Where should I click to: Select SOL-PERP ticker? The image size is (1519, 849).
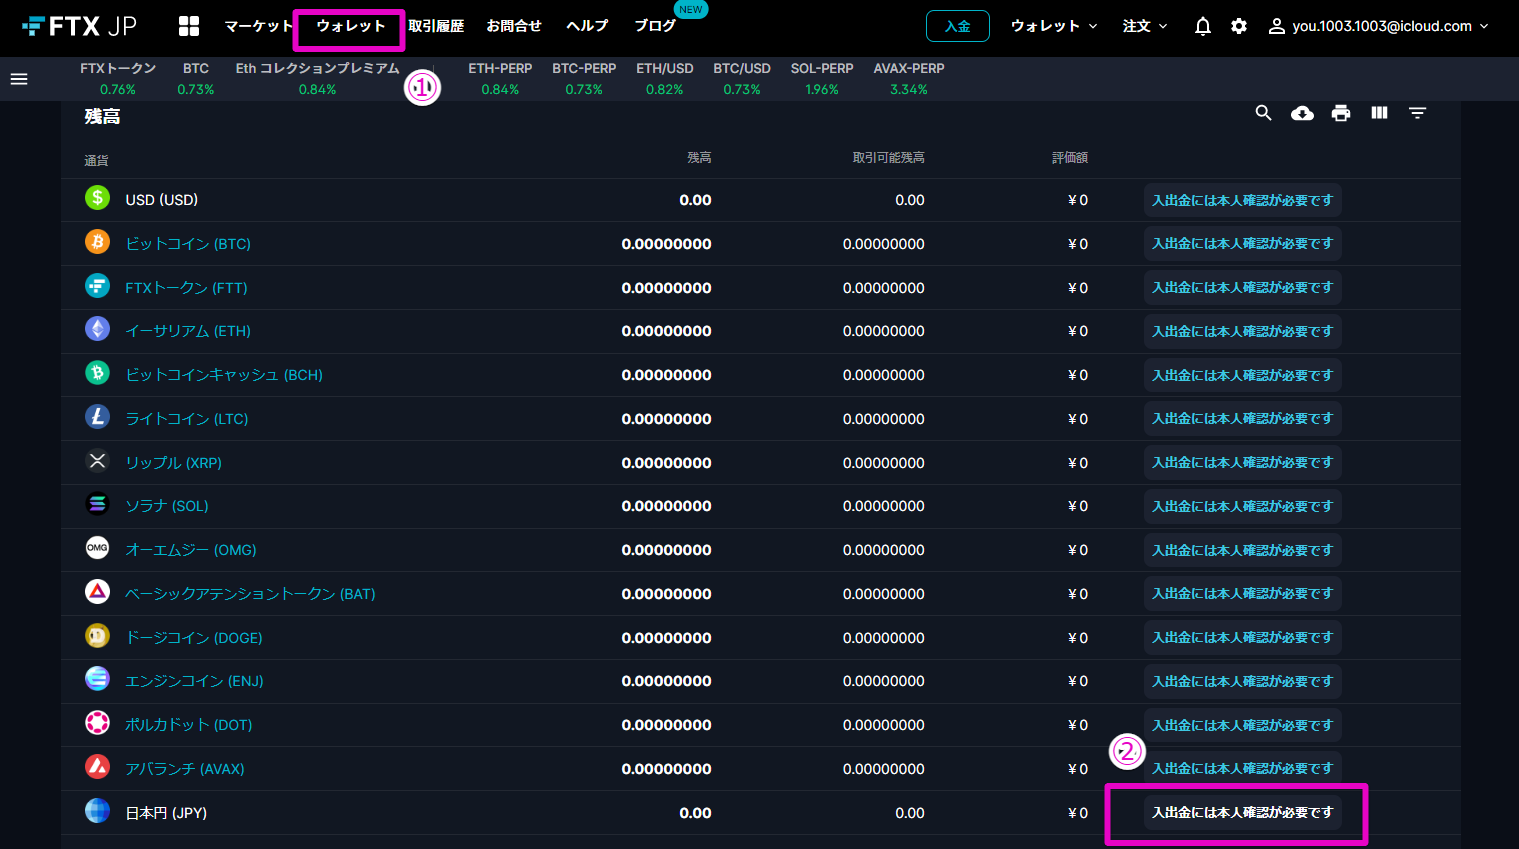pyautogui.click(x=822, y=78)
